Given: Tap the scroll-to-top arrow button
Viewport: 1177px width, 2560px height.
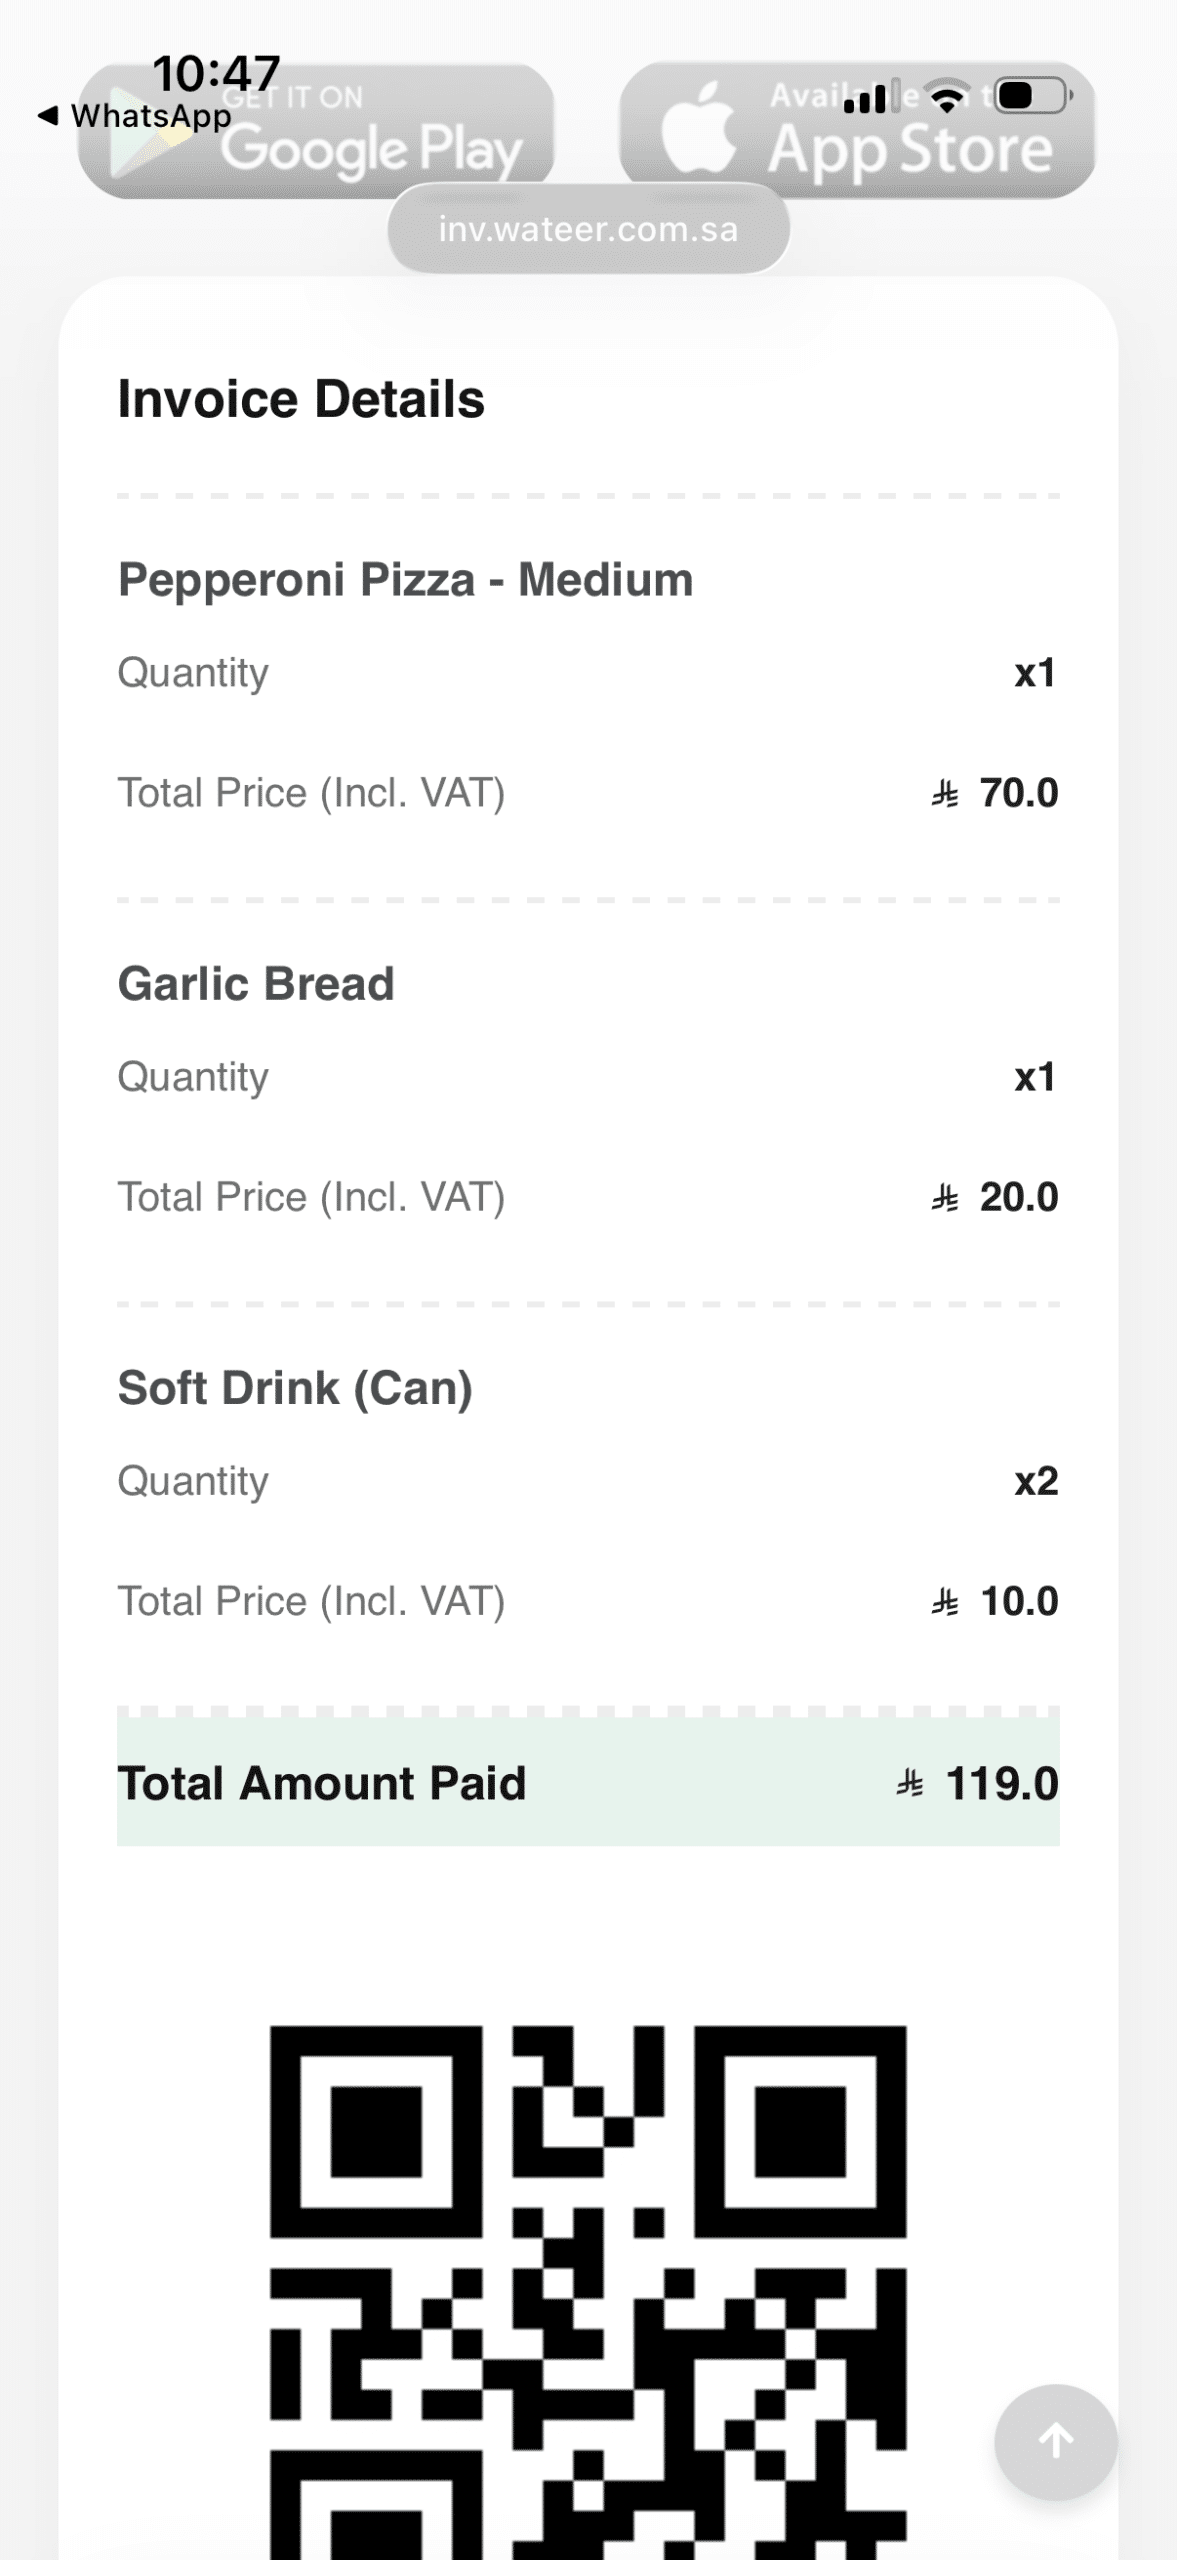Looking at the screenshot, I should (x=1055, y=2441).
